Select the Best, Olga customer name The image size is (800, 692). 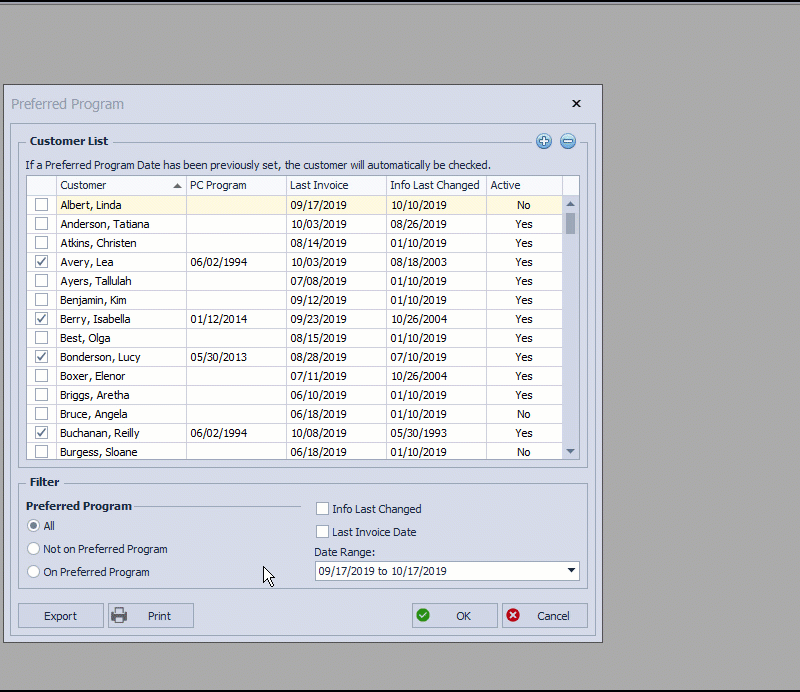[85, 338]
